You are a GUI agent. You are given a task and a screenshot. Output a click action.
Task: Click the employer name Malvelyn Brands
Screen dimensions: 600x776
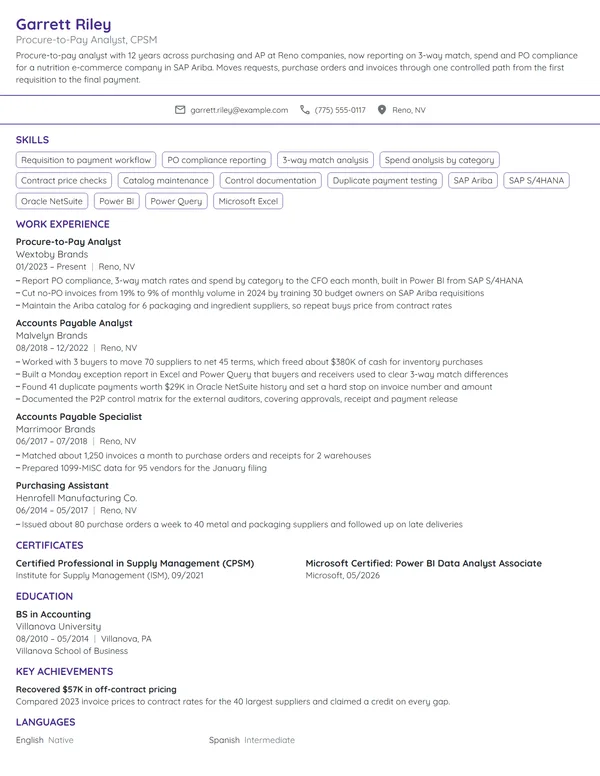coord(51,336)
